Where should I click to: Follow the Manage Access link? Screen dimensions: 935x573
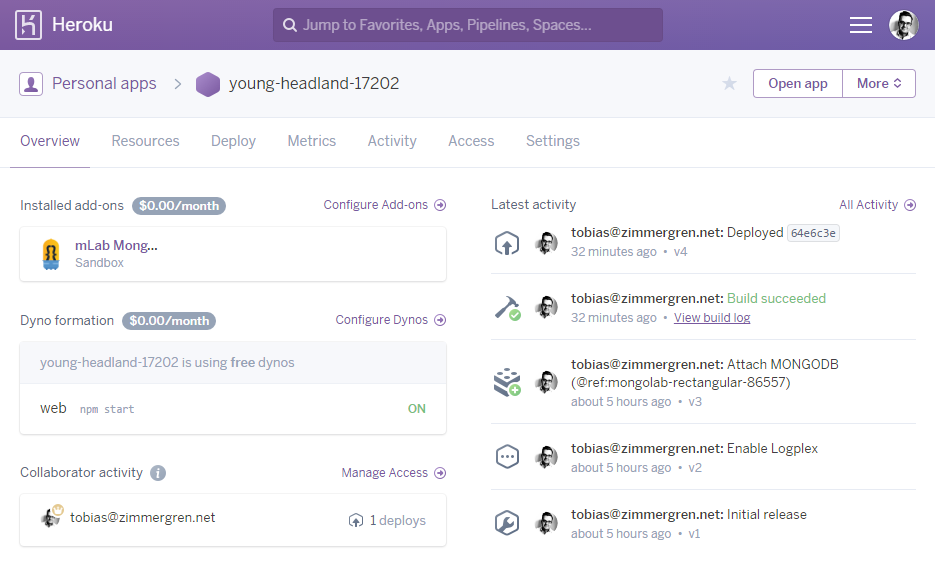(385, 473)
